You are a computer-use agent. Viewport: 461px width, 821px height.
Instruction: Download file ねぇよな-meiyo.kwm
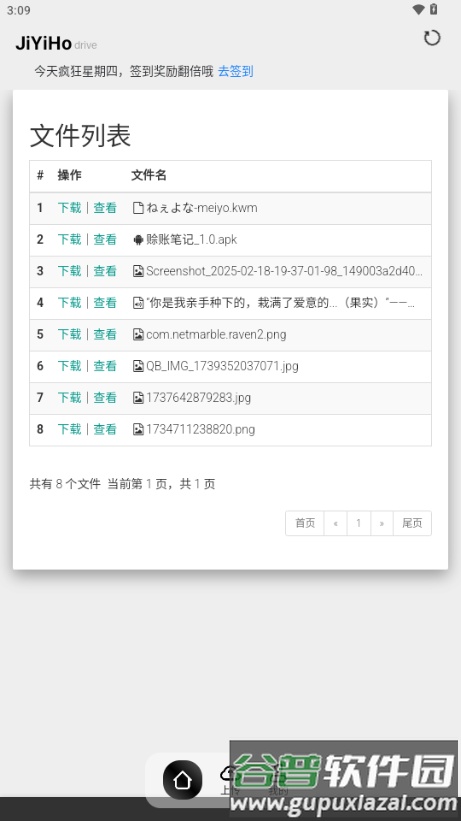(x=69, y=208)
